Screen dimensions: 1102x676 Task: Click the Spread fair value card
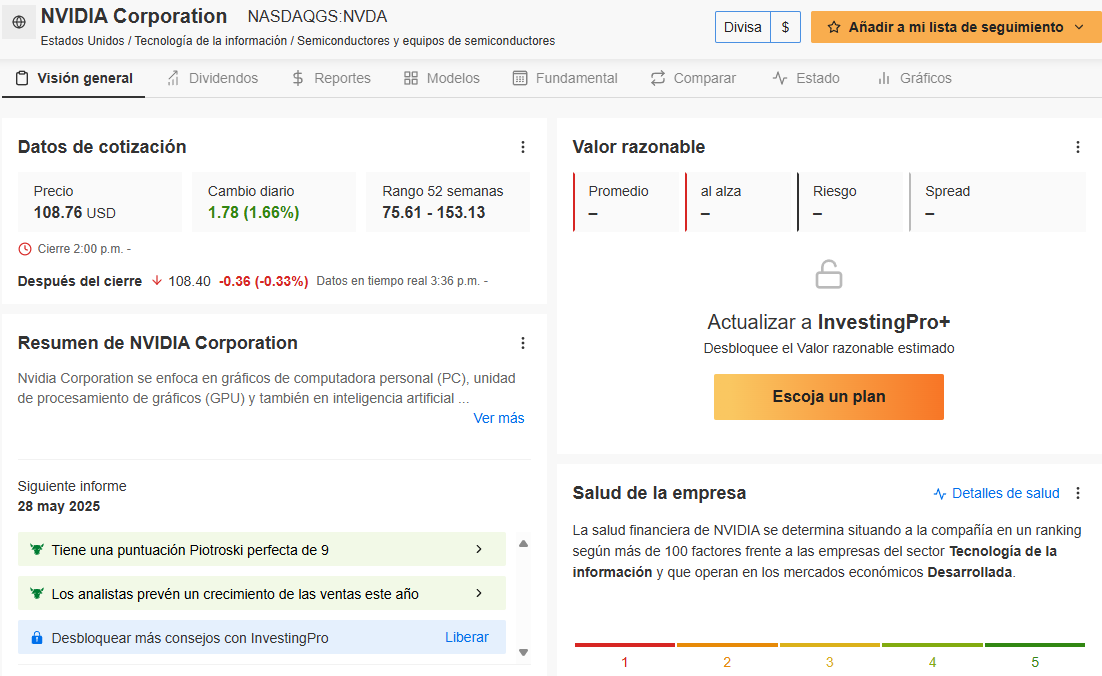998,202
